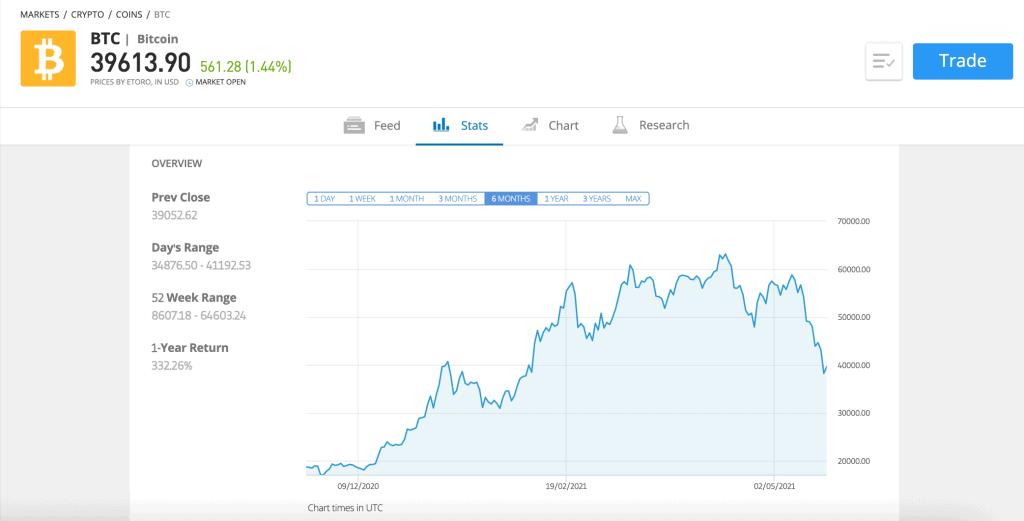This screenshot has height=521, width=1024.
Task: Click the Prev Close value 39052.62
Action: (x=176, y=215)
